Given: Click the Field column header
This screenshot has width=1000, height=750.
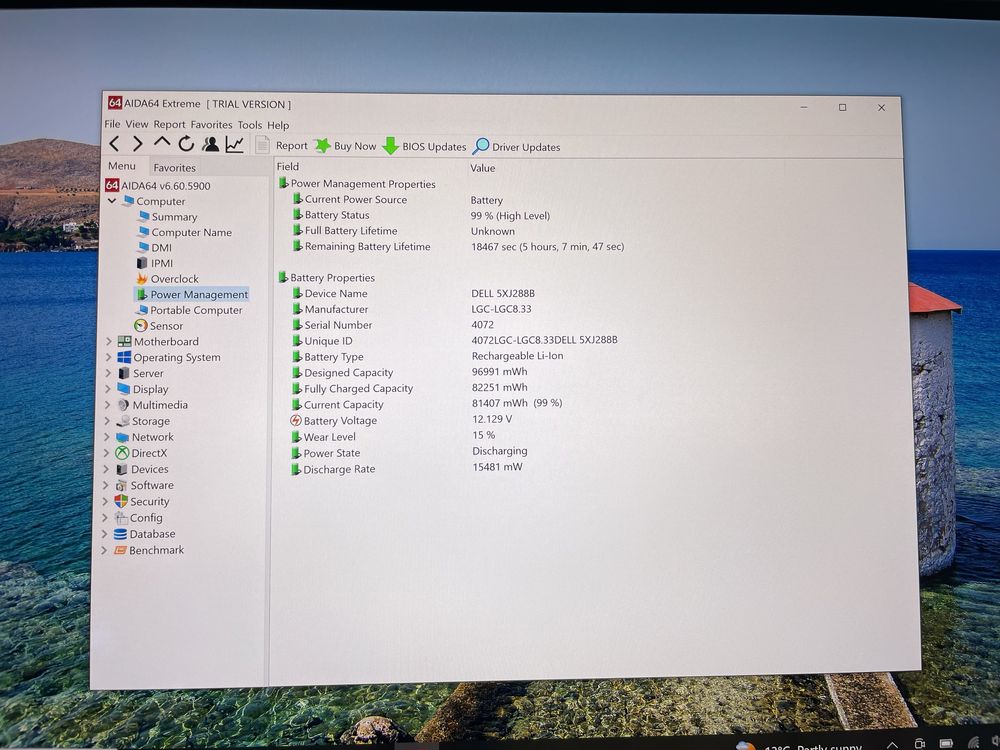Looking at the screenshot, I should tap(288, 166).
